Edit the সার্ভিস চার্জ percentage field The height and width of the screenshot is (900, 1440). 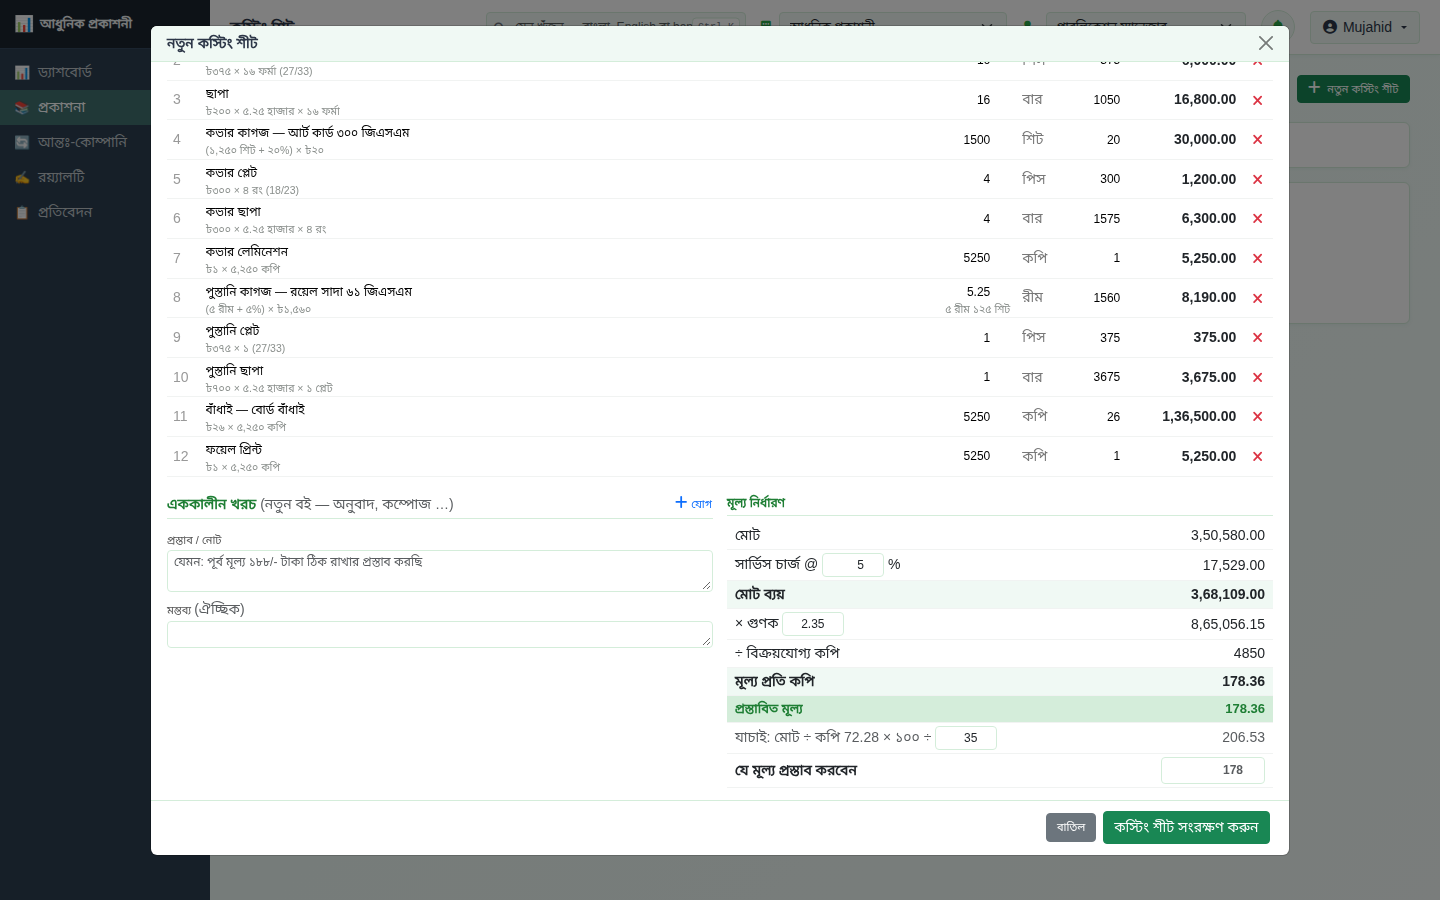(853, 565)
